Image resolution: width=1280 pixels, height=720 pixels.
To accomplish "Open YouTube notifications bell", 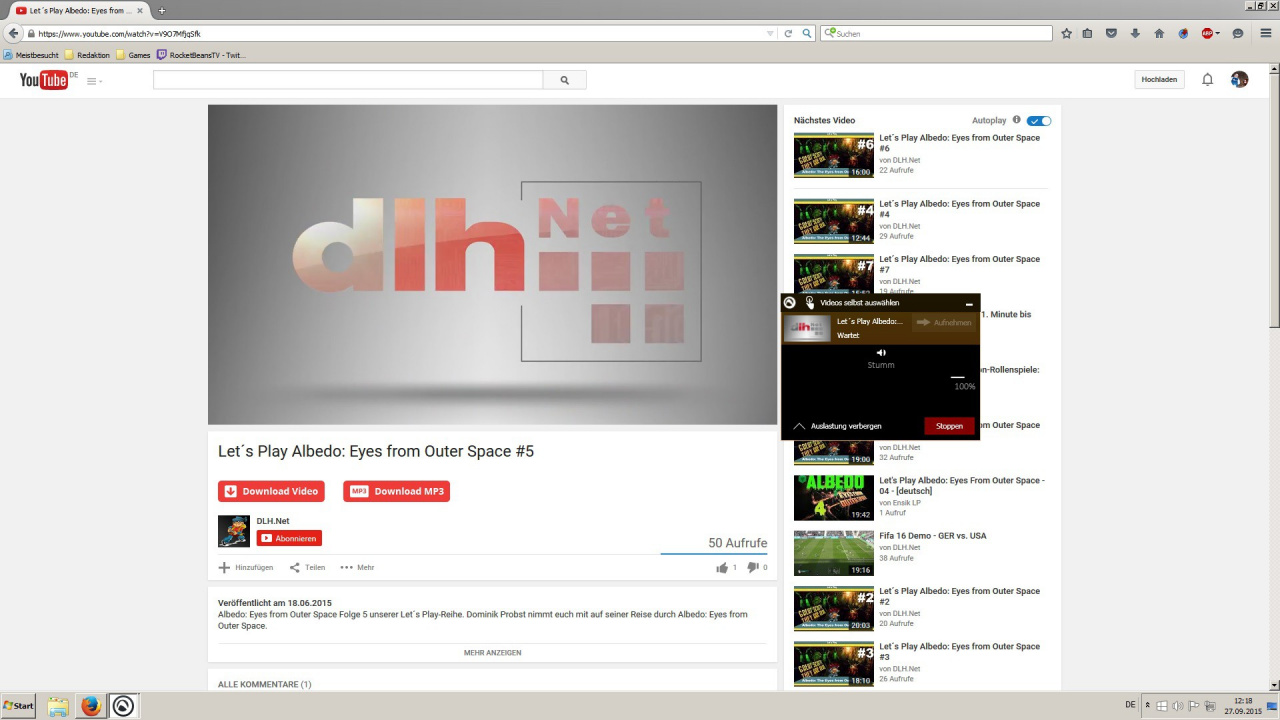I will click(1207, 79).
